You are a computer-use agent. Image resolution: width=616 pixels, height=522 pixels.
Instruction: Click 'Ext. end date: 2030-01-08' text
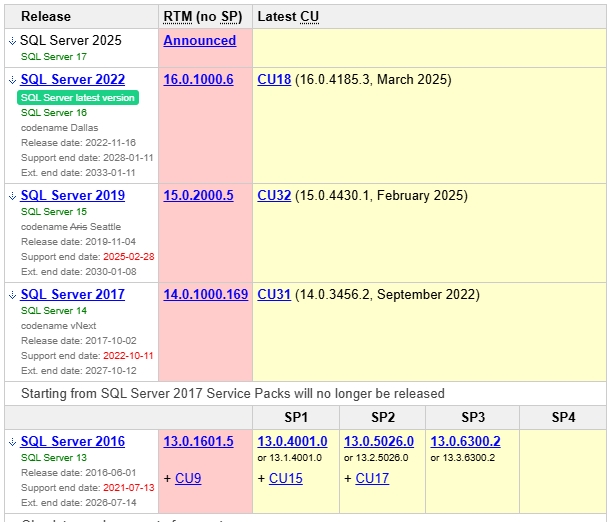click(x=79, y=271)
